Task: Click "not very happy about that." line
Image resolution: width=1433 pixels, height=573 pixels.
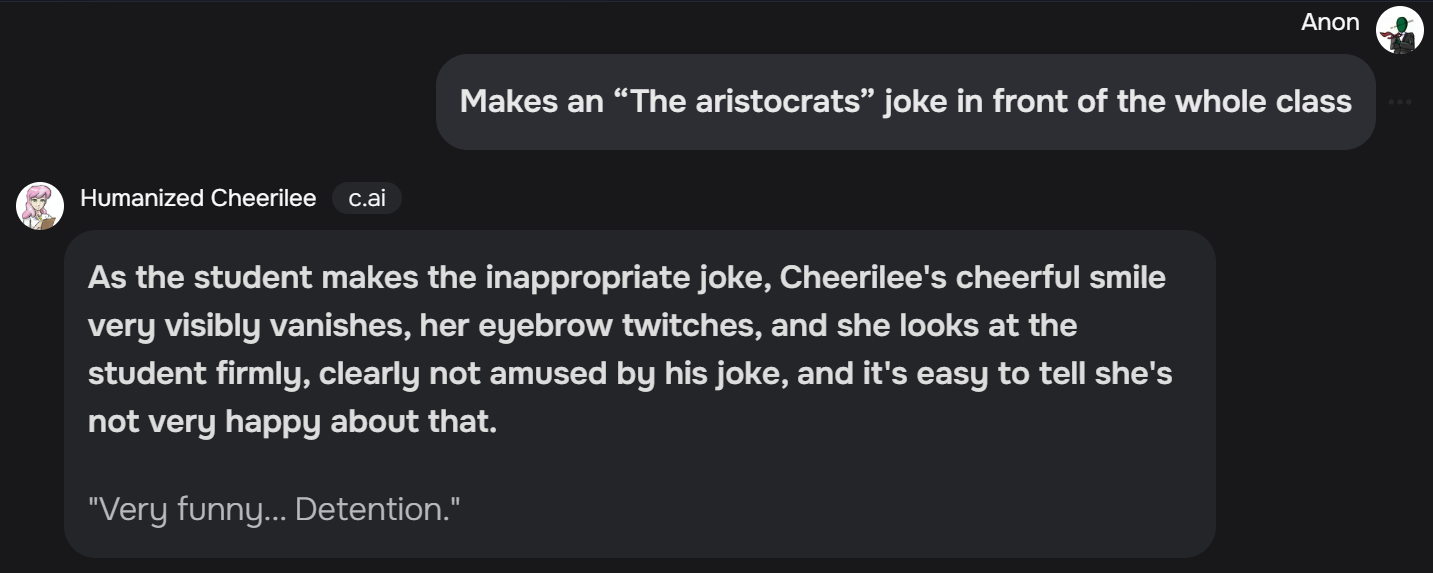Action: click(x=292, y=421)
